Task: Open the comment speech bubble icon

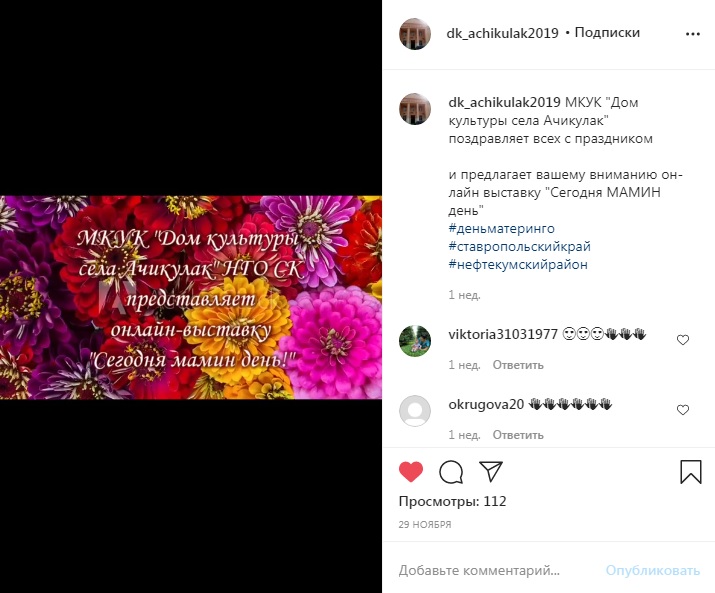Action: pos(451,472)
